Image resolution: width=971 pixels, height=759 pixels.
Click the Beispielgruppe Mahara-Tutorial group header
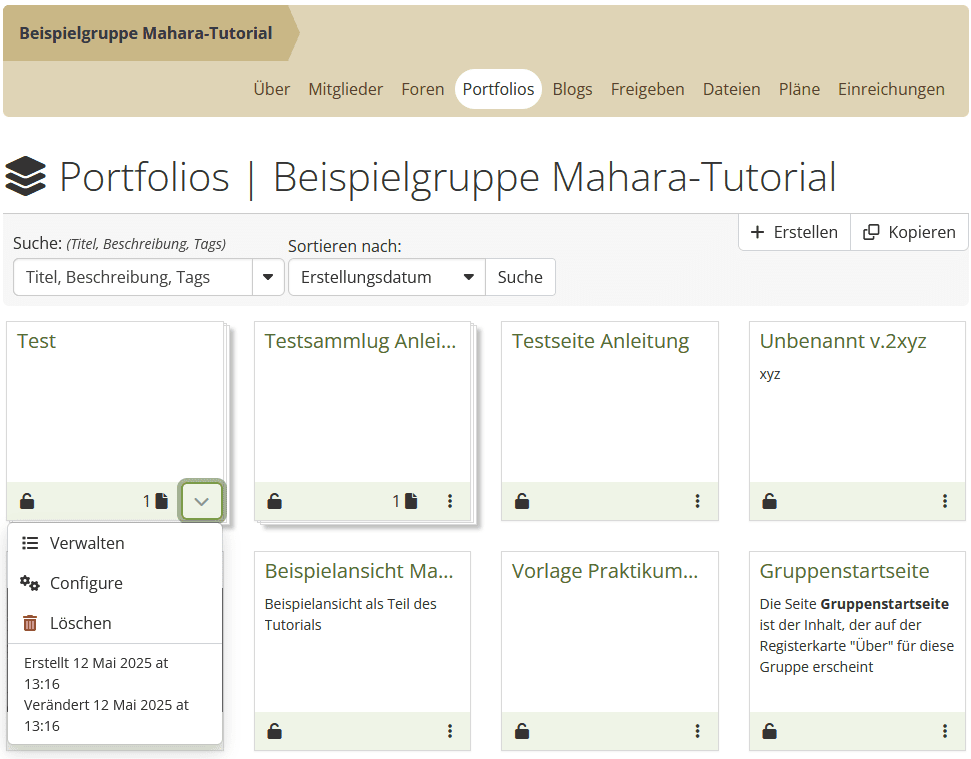(146, 33)
